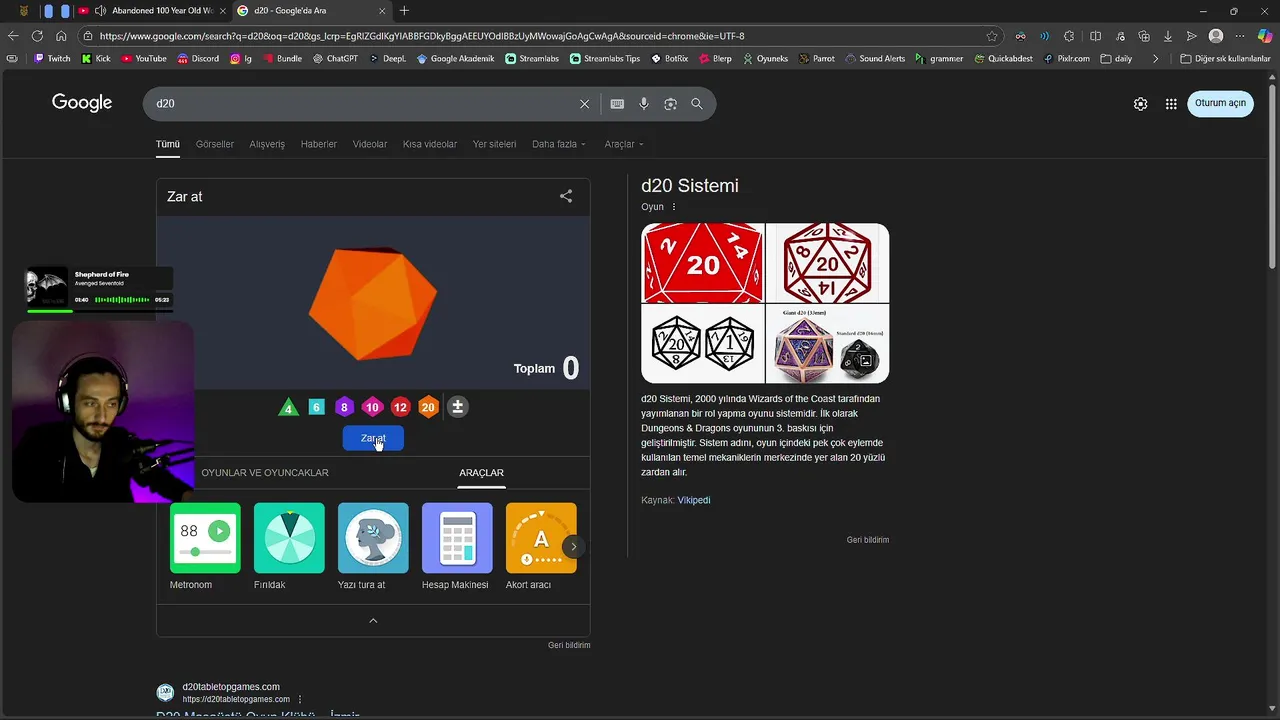Viewport: 1280px width, 720px height.
Task: Select the orange 20-sided die
Action: pos(428,407)
